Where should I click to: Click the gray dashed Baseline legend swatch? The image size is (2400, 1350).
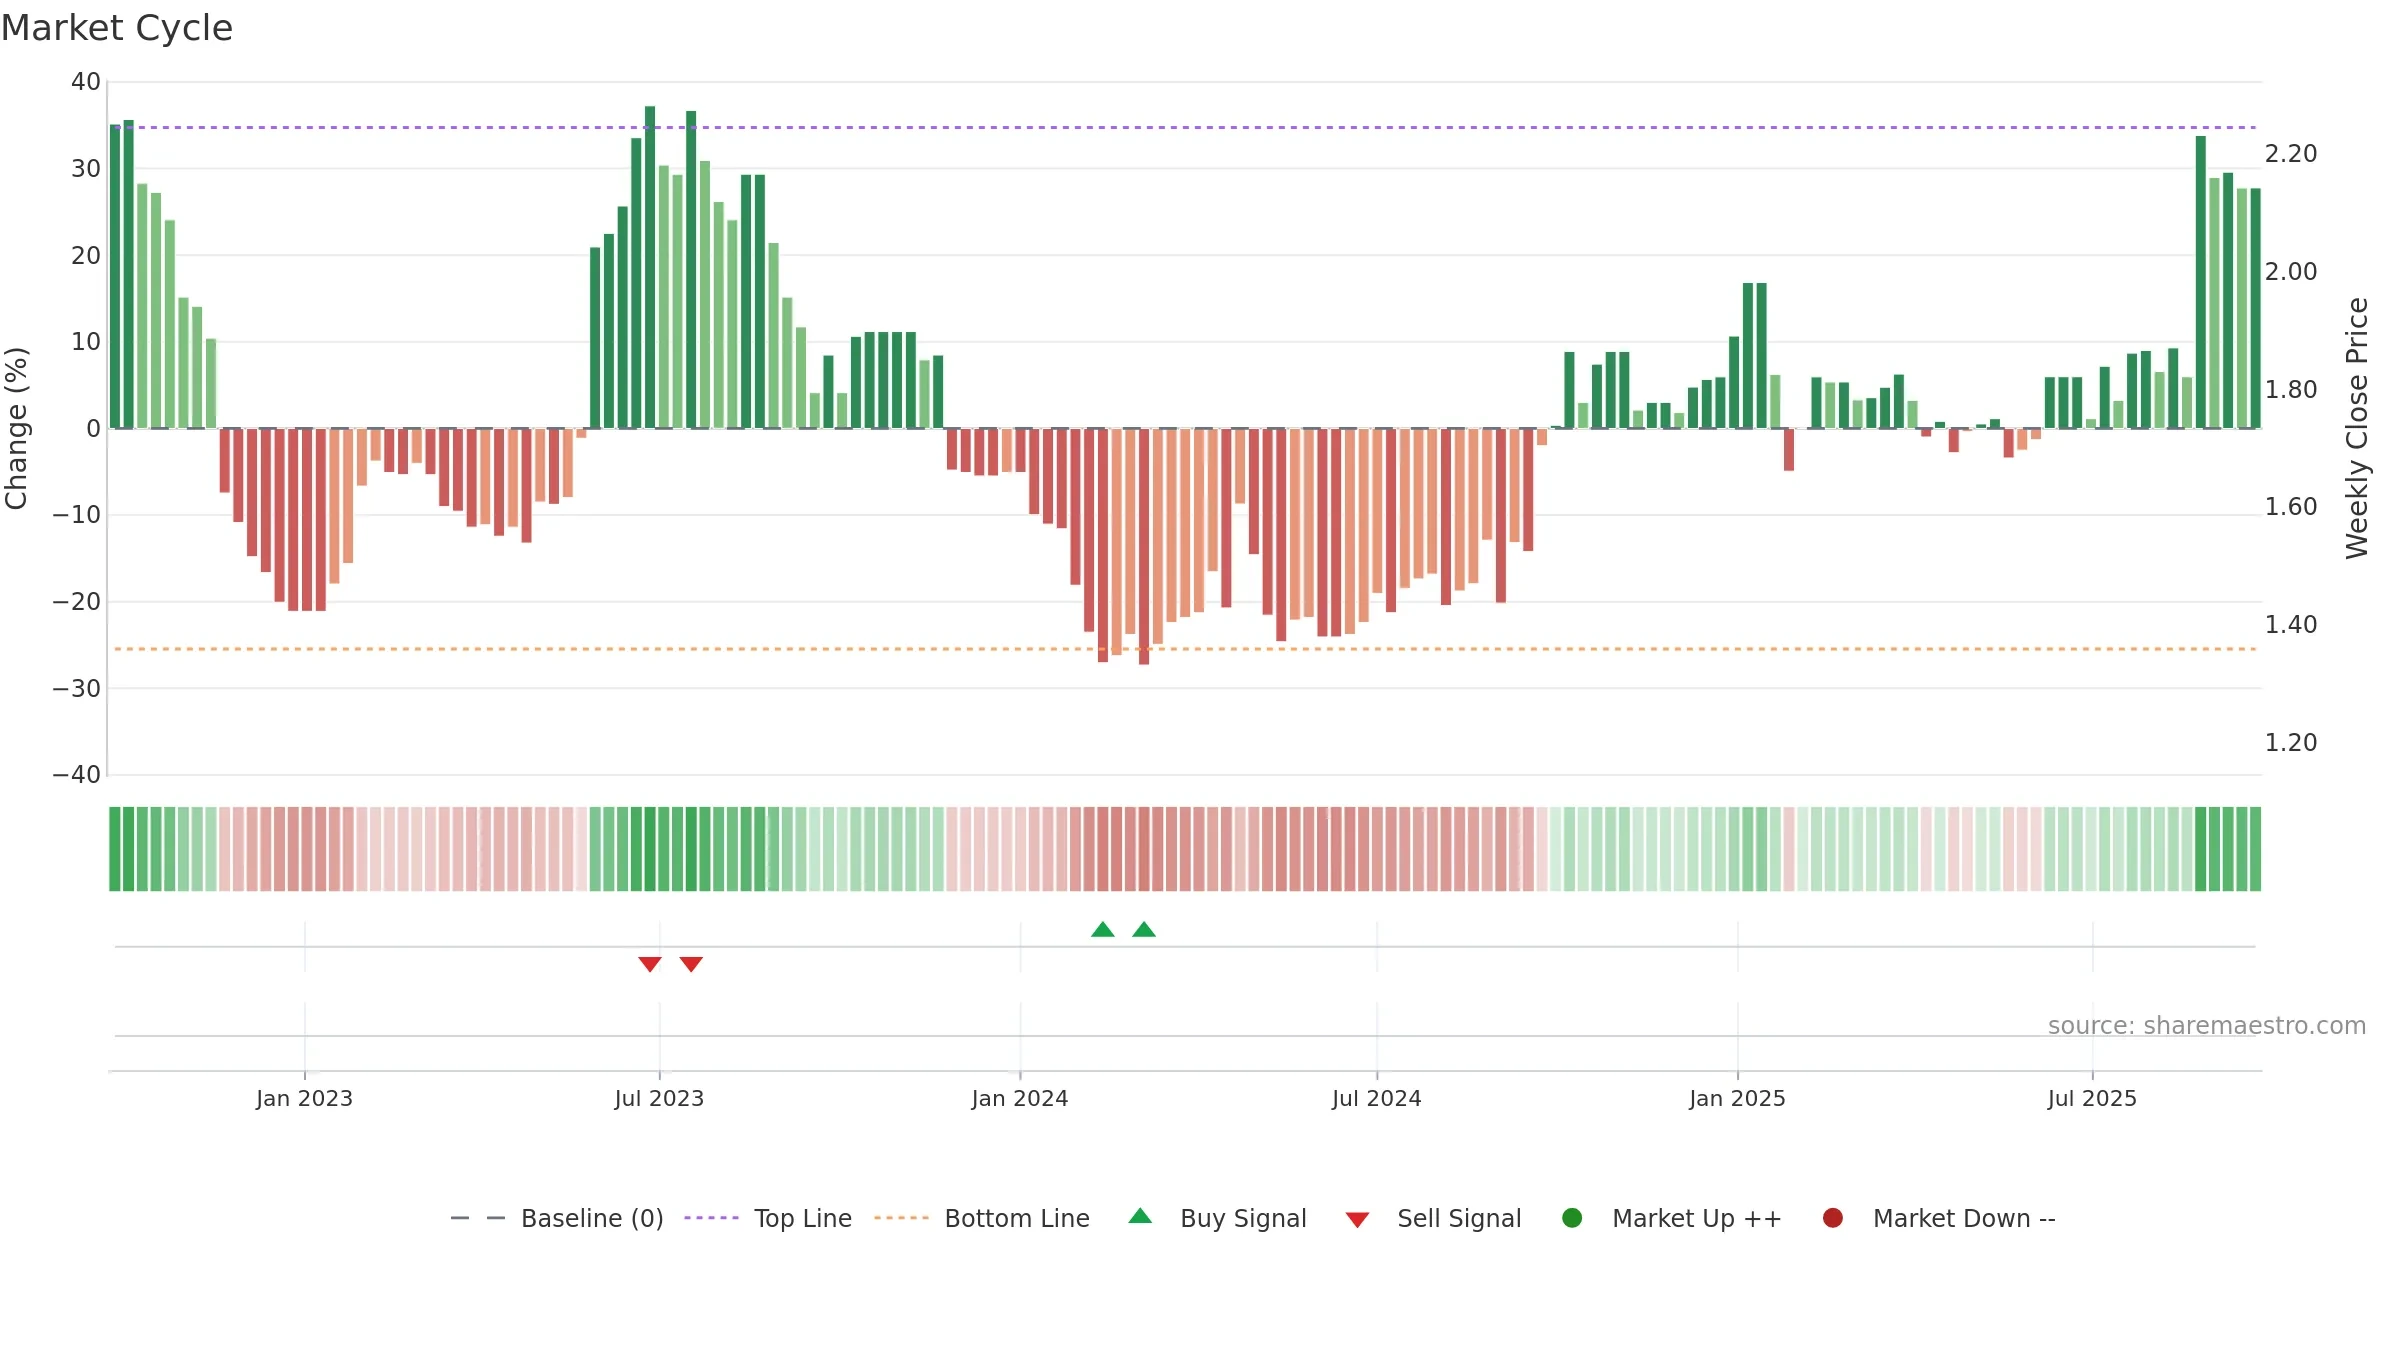point(478,1218)
